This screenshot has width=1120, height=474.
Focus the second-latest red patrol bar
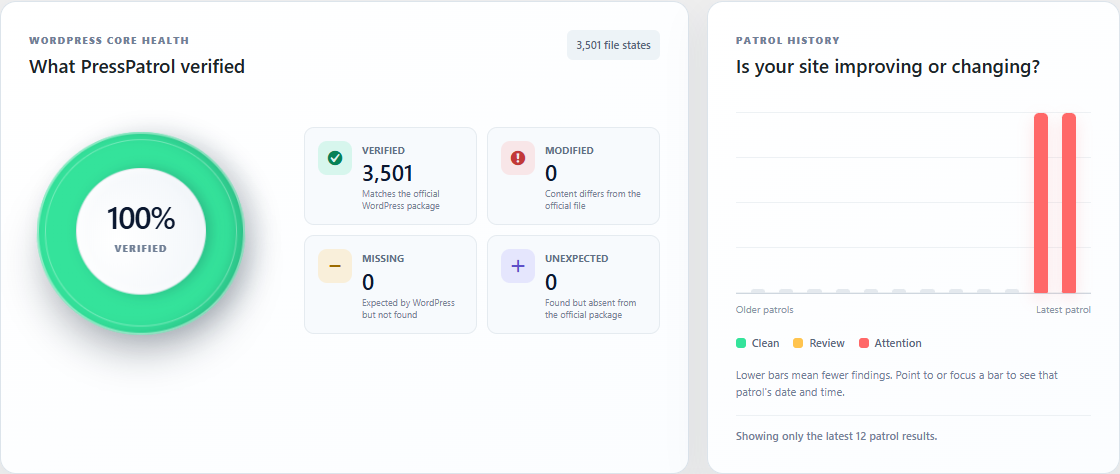pos(1041,203)
